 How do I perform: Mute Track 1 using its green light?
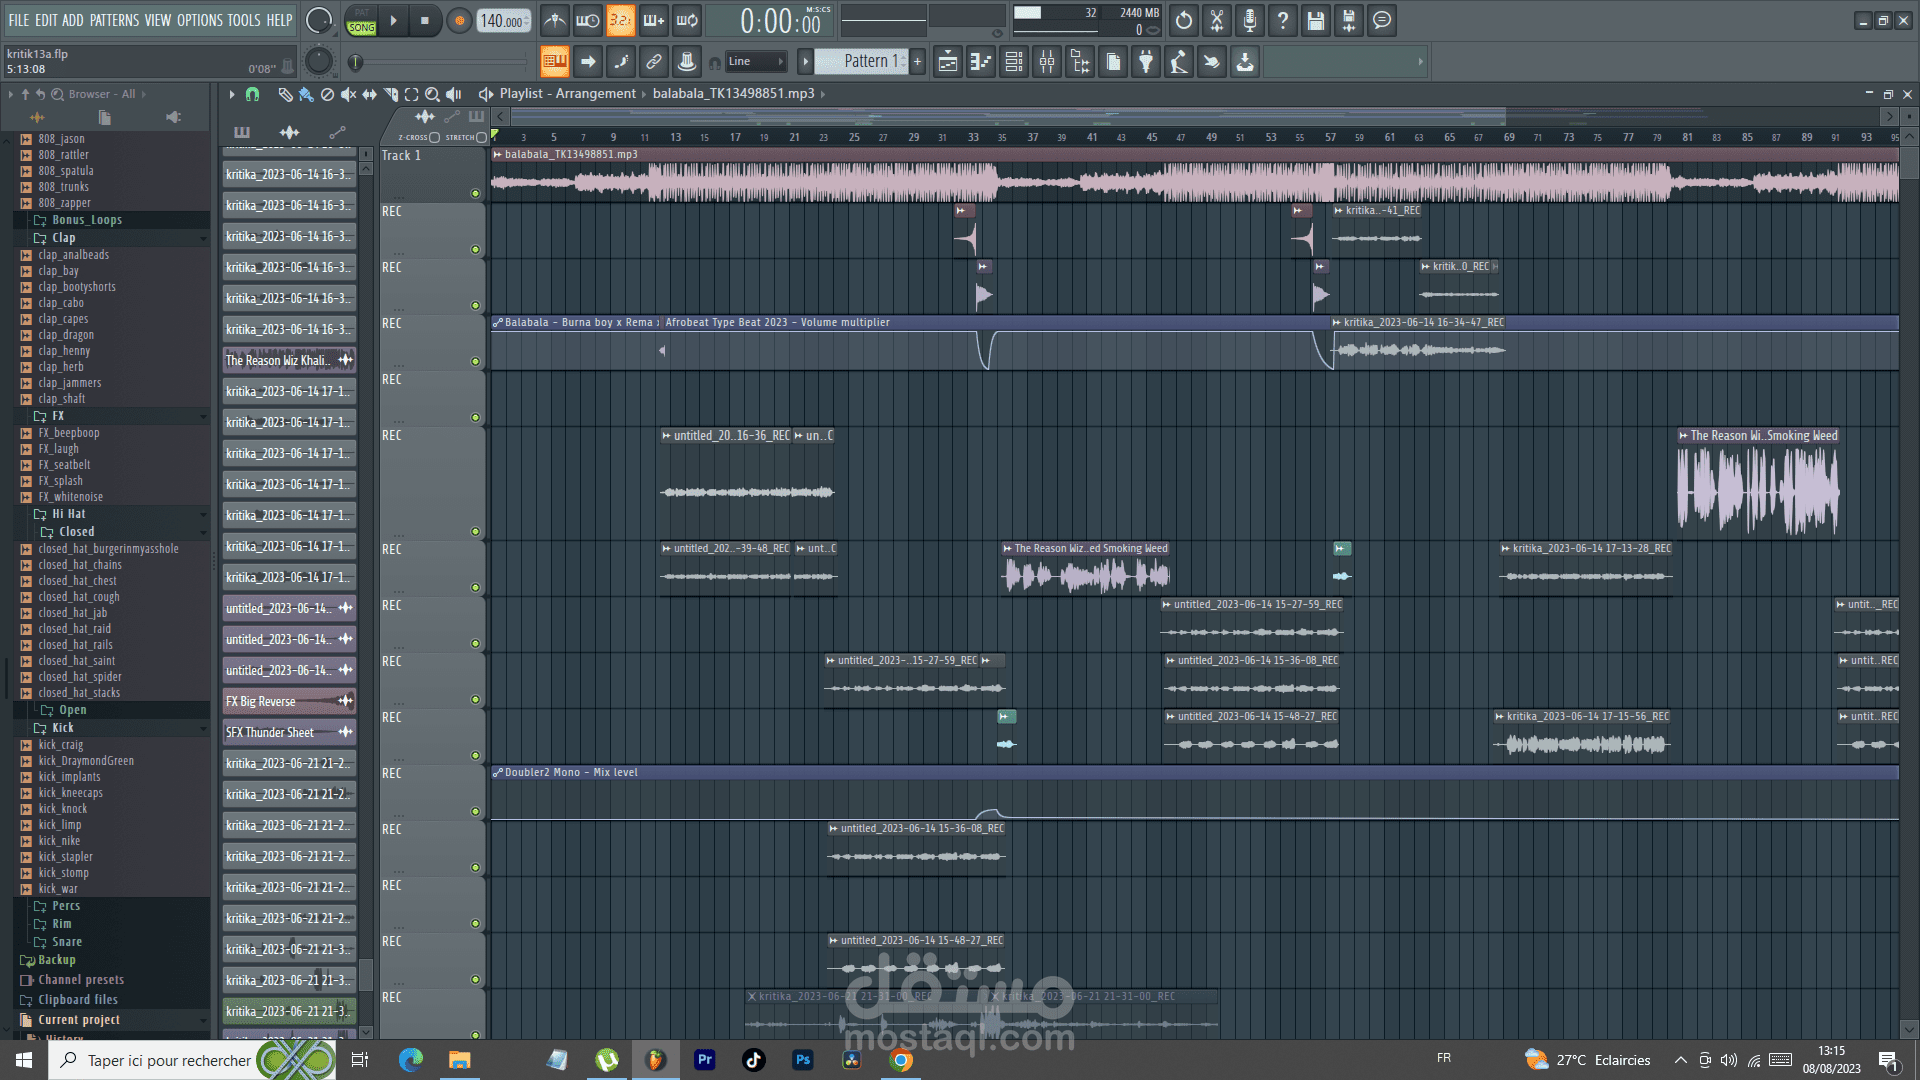[475, 193]
